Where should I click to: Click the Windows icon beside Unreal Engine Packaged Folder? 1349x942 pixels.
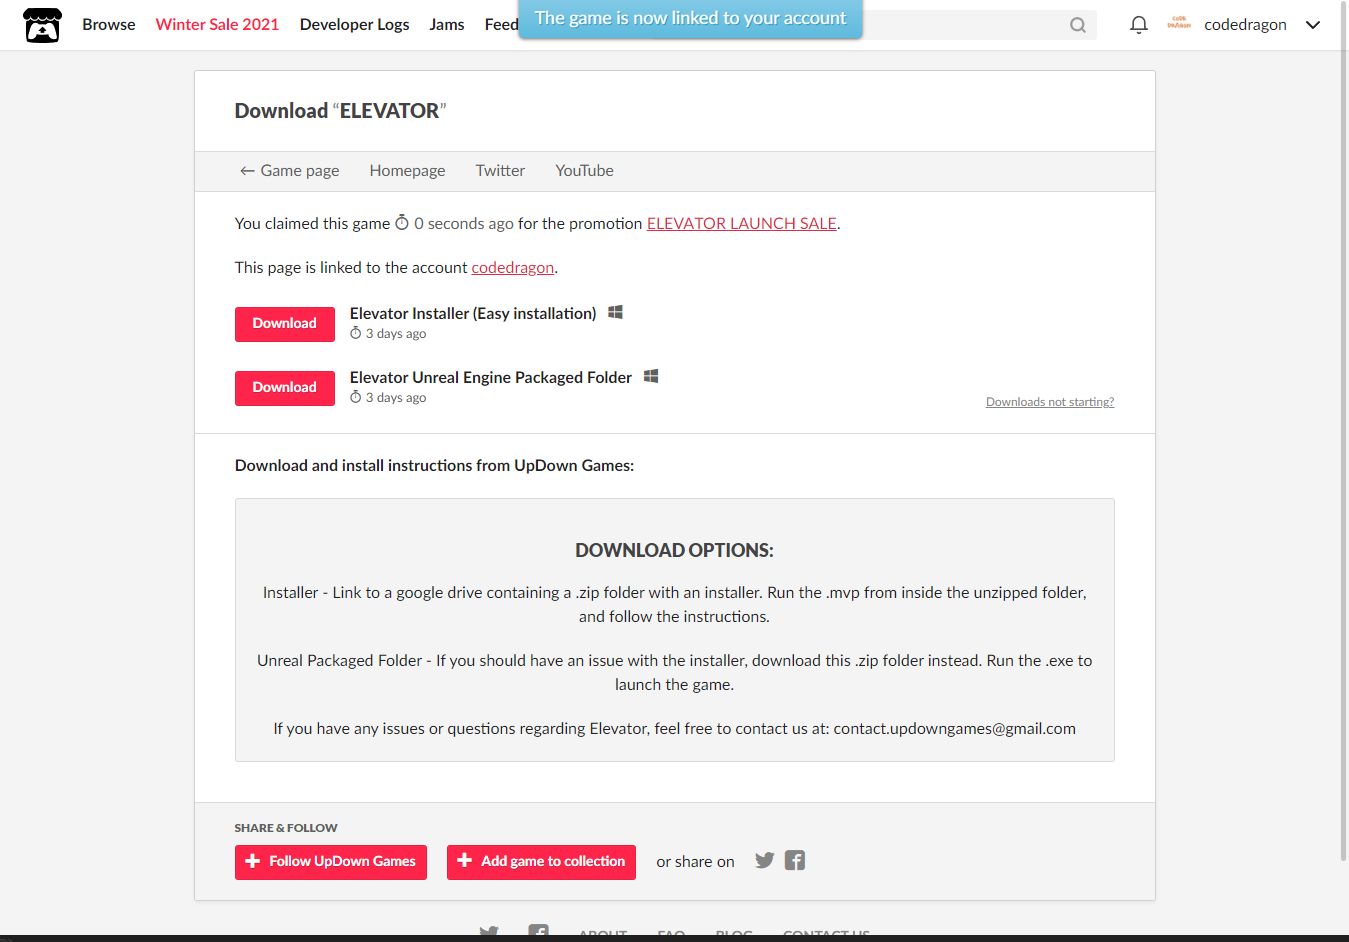[x=651, y=376]
